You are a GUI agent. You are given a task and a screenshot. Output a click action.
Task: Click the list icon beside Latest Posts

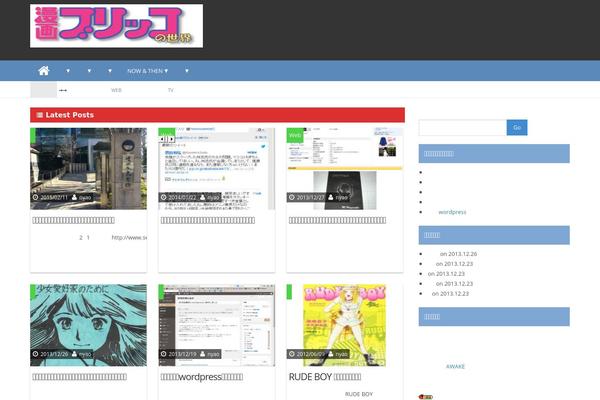pos(39,115)
